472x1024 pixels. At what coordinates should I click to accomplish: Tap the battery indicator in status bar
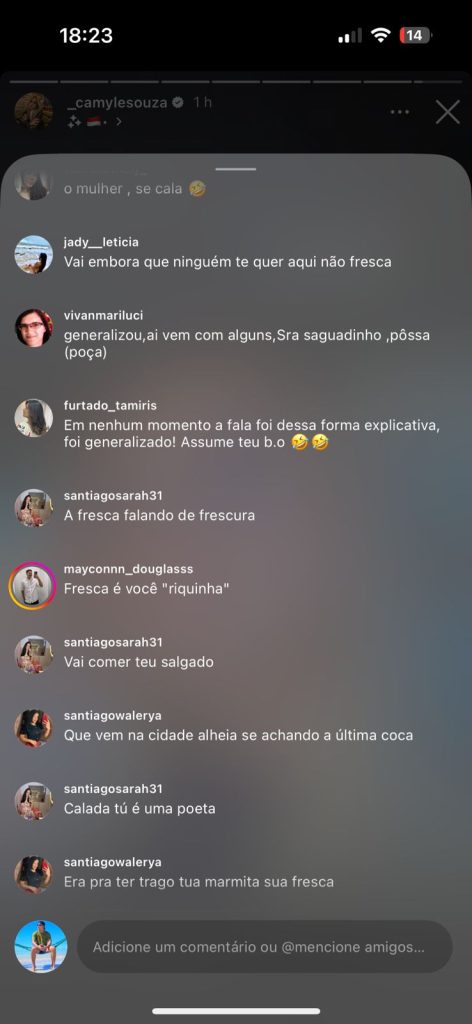[415, 35]
